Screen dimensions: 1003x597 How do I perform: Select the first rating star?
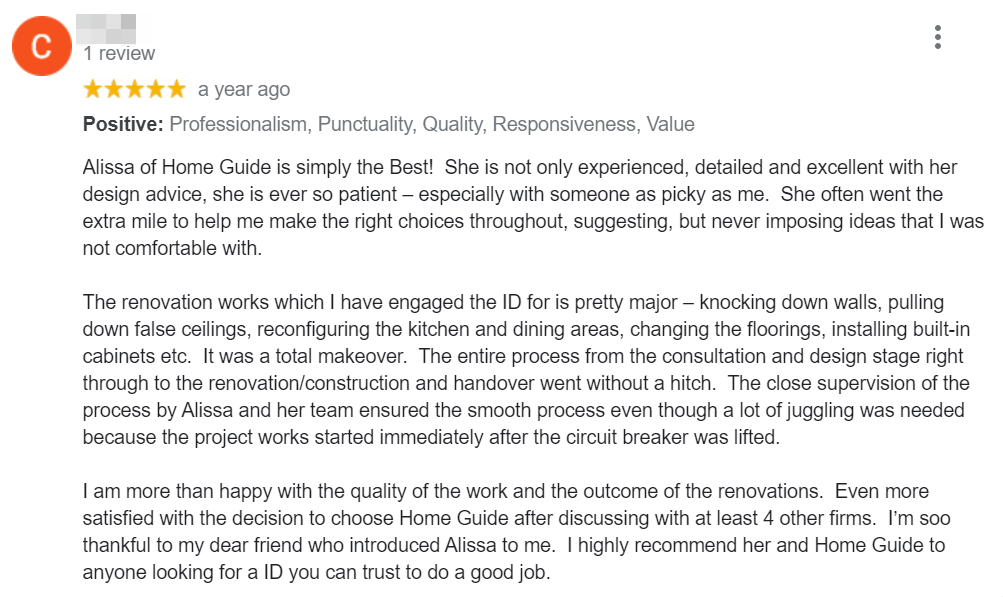pos(93,89)
